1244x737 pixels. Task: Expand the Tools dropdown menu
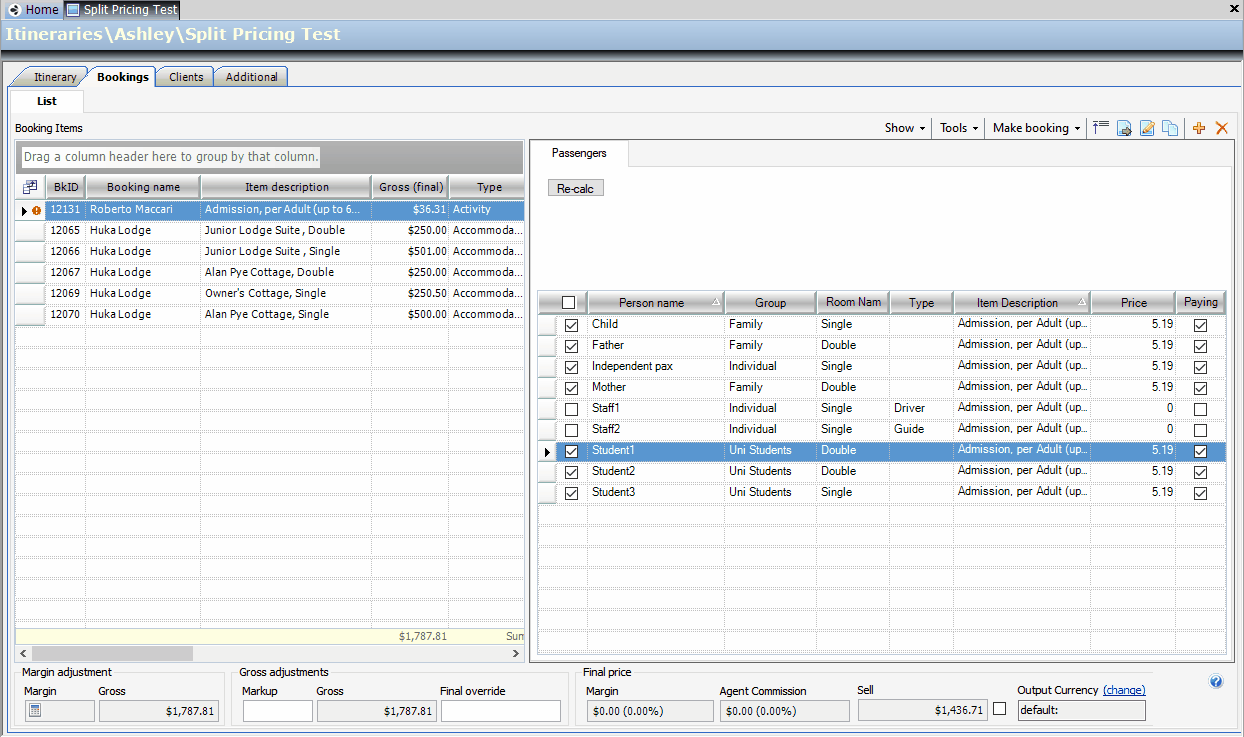point(958,128)
